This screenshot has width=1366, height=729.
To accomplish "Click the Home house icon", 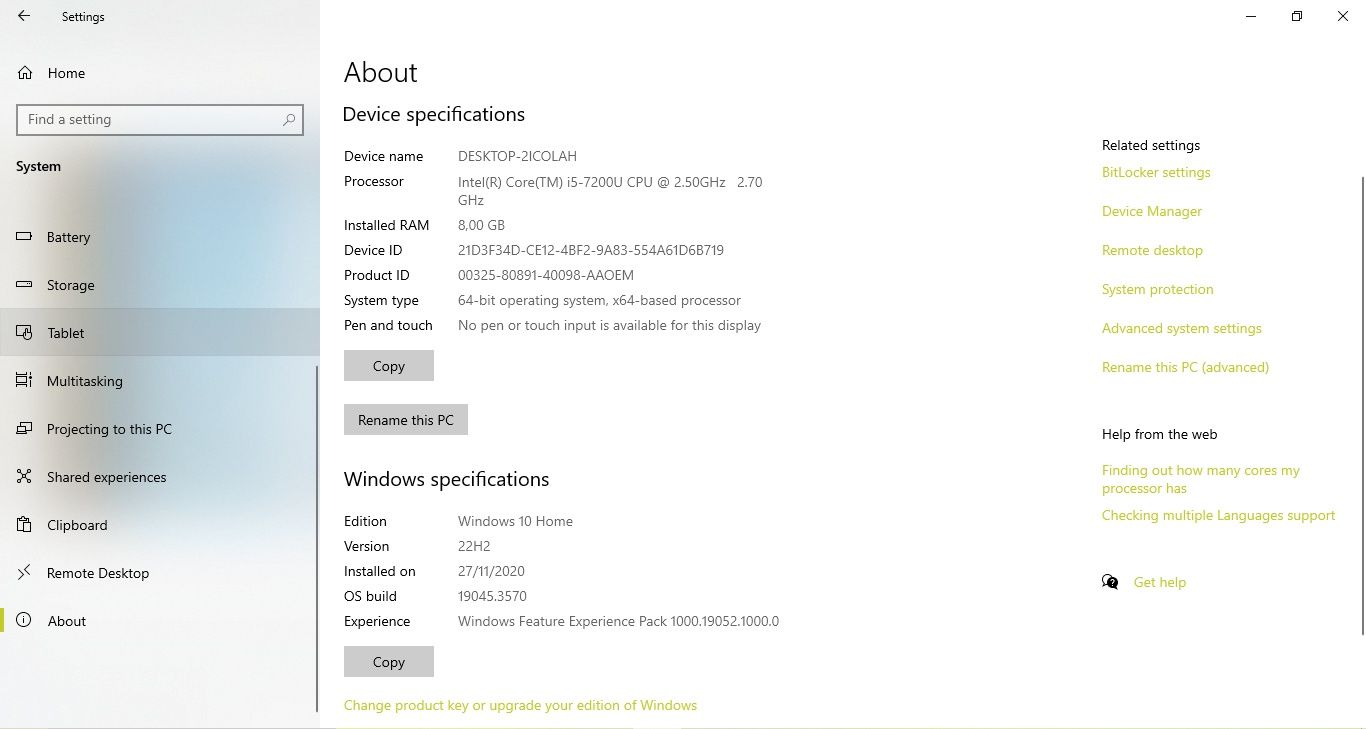I will click(25, 73).
